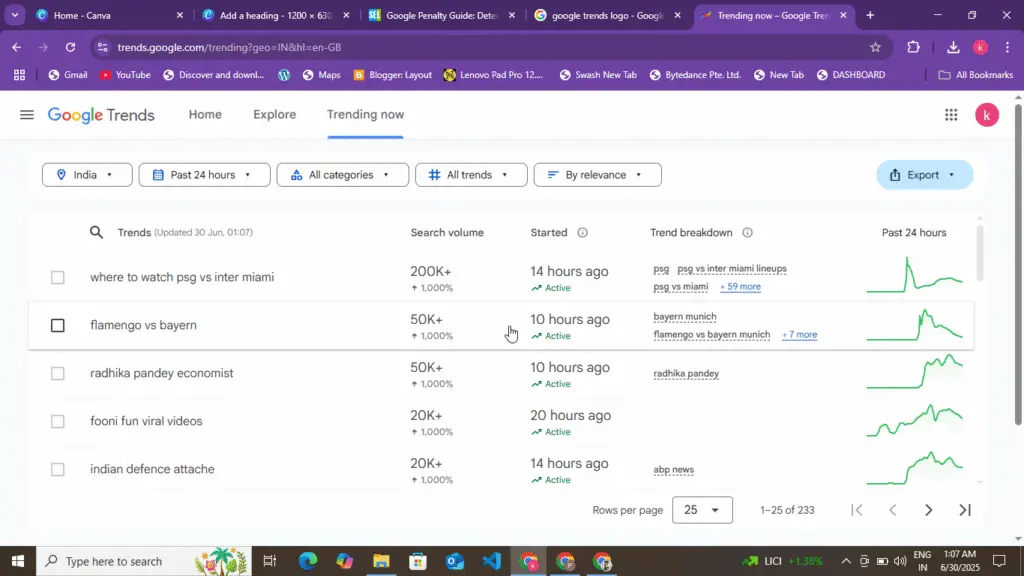Screen dimensions: 1024x576
Task: Select the 'indian defence attache' checkbox
Action: coord(57,470)
